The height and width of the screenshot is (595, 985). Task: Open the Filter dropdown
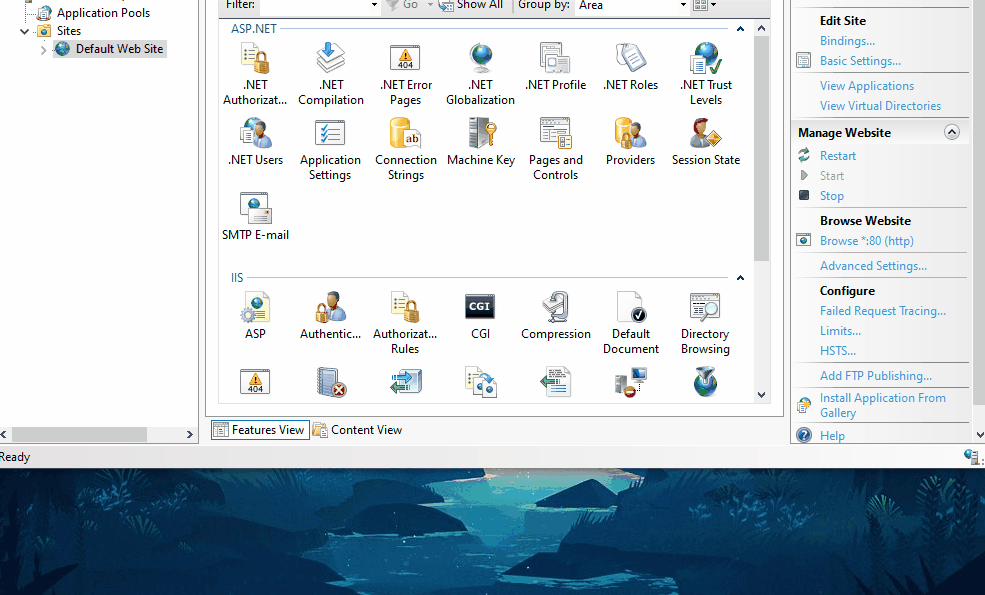(374, 5)
